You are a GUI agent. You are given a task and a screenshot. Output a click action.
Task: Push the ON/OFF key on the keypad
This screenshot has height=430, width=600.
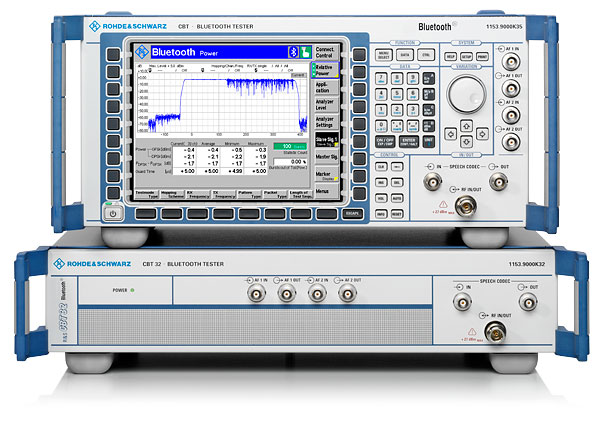(x=385, y=142)
